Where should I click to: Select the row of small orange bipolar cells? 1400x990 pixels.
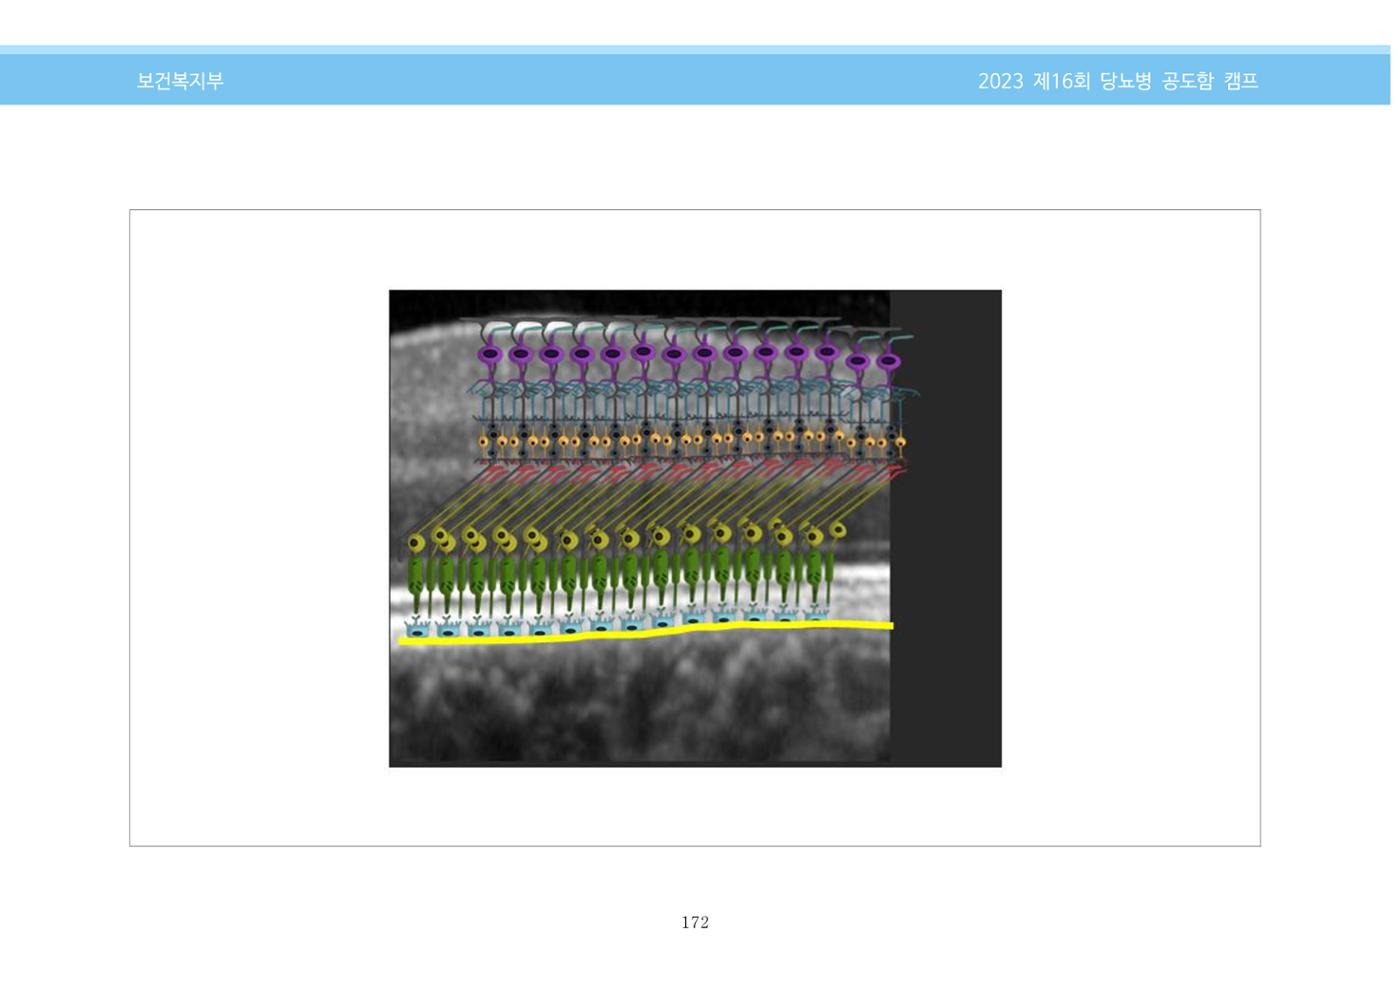(692, 440)
